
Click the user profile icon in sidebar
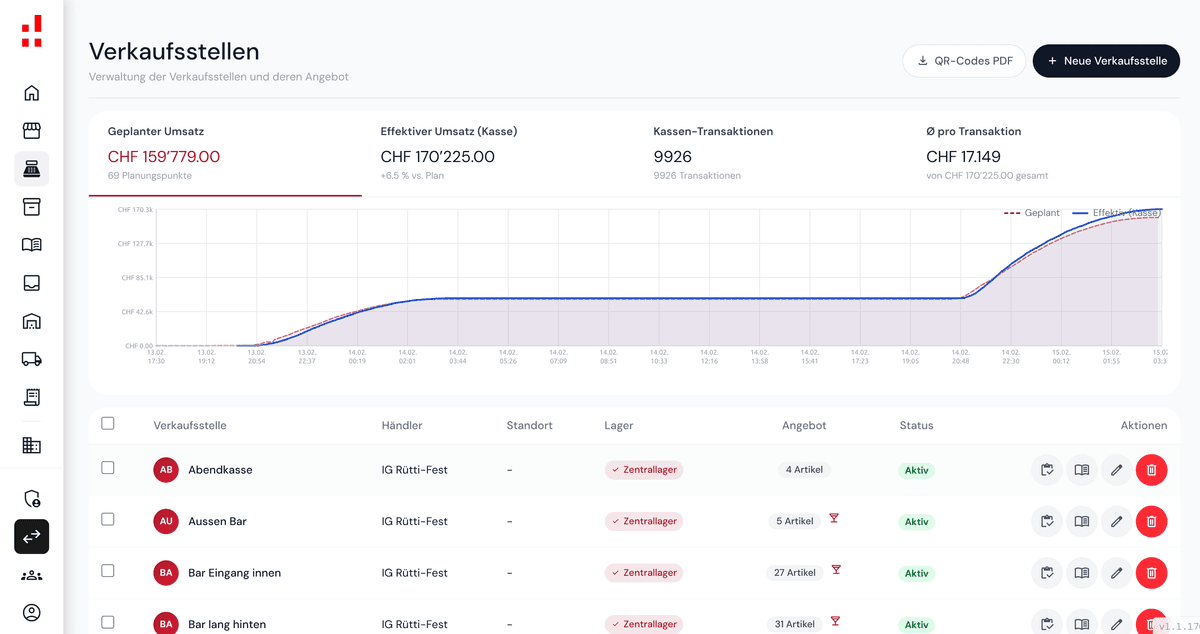(31, 612)
